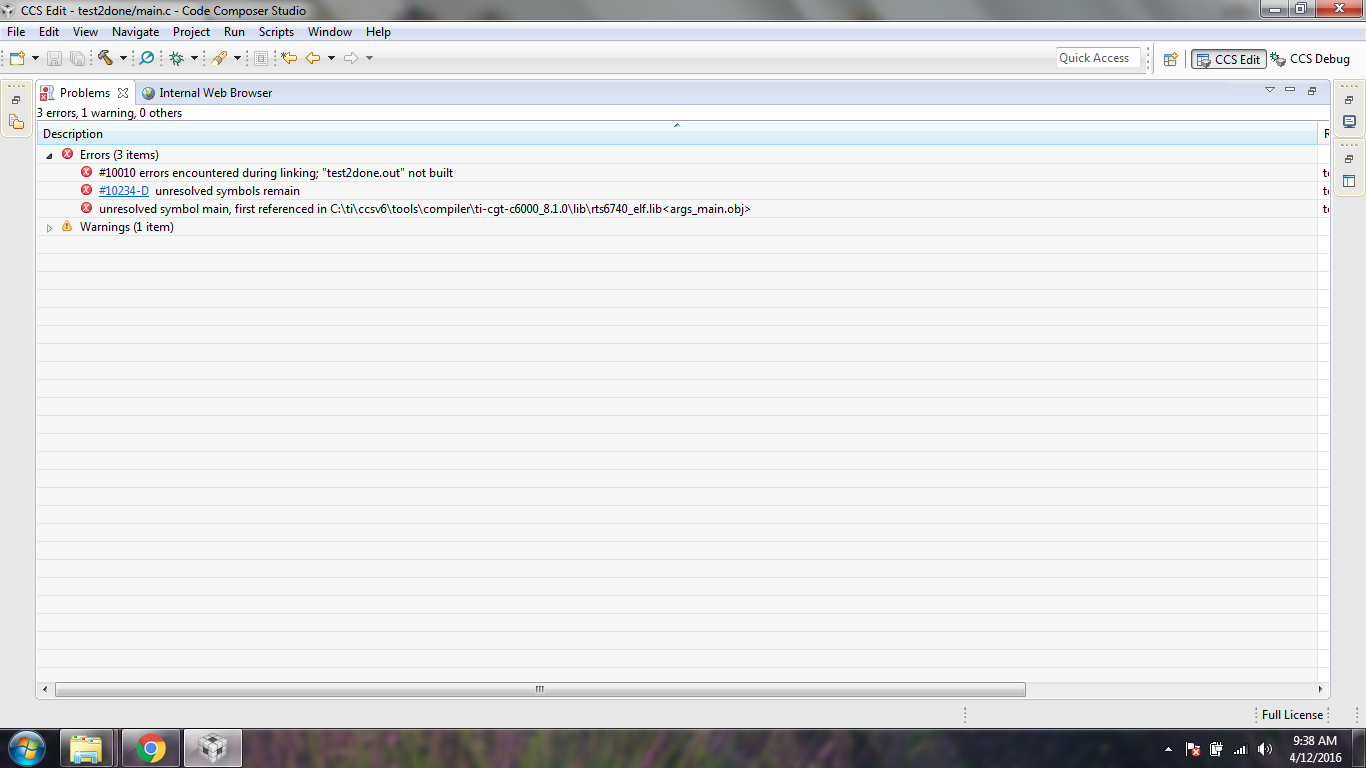This screenshot has height=768, width=1366.
Task: Click the clock showing 9:38 AM
Action: click(x=1315, y=741)
